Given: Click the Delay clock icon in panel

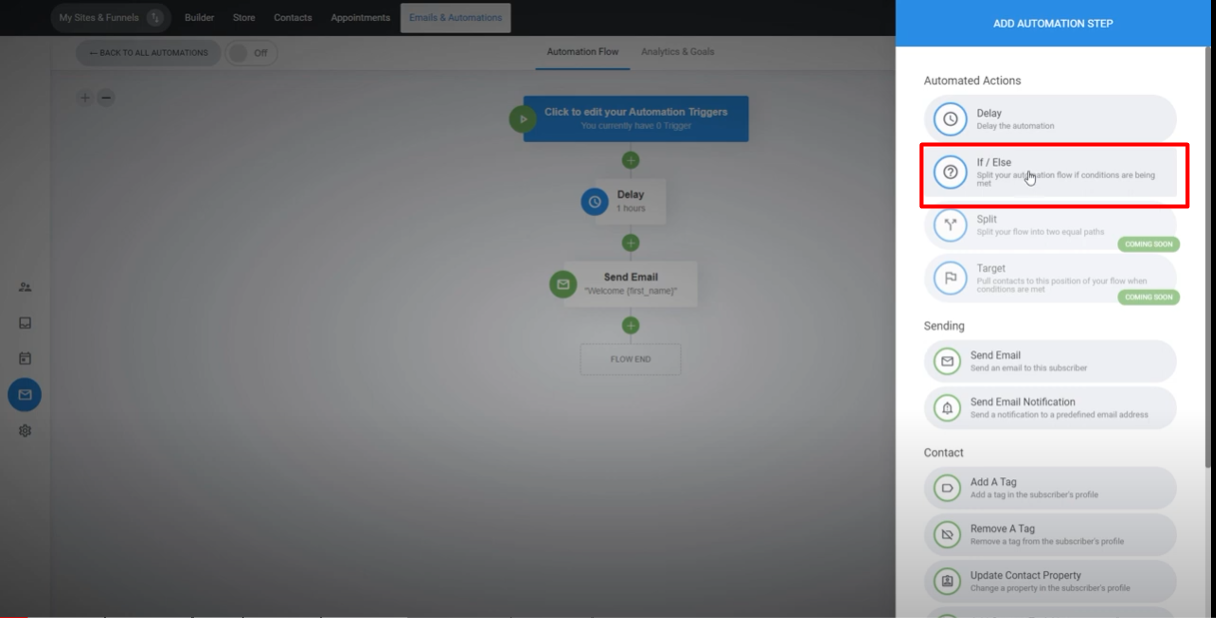Looking at the screenshot, I should pyautogui.click(x=950, y=119).
